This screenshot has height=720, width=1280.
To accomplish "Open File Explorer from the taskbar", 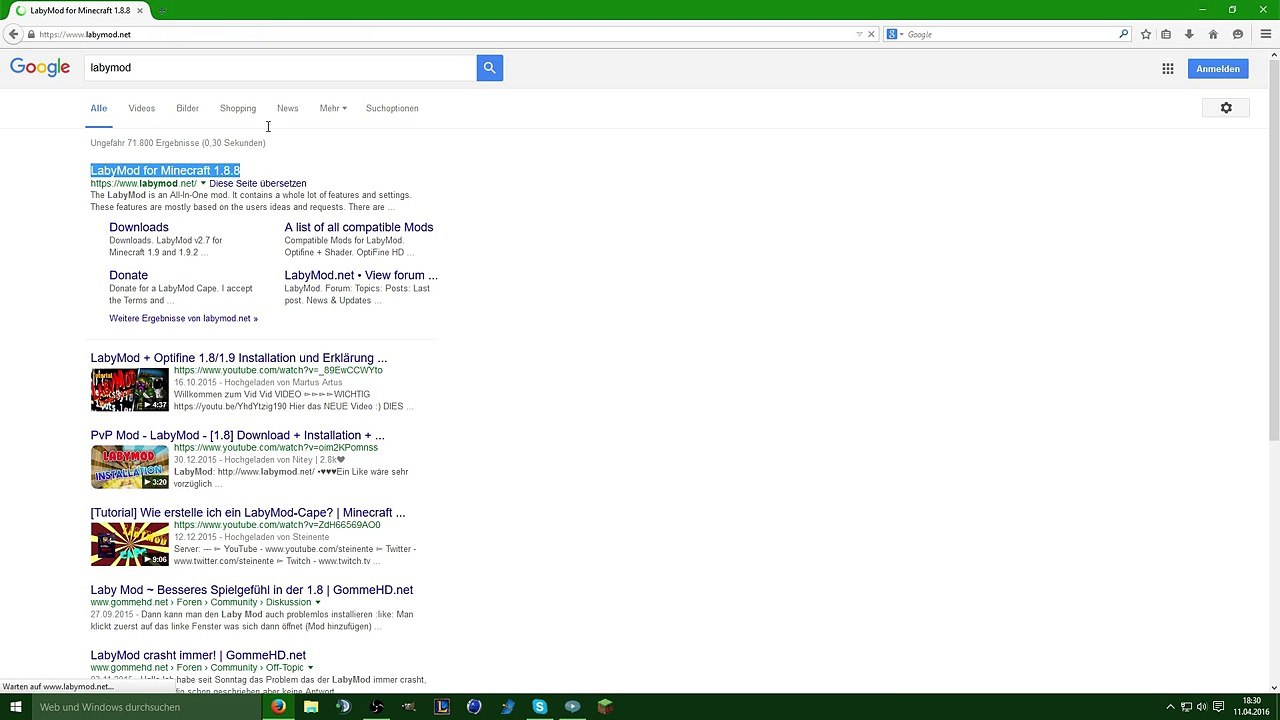I will pyautogui.click(x=311, y=707).
